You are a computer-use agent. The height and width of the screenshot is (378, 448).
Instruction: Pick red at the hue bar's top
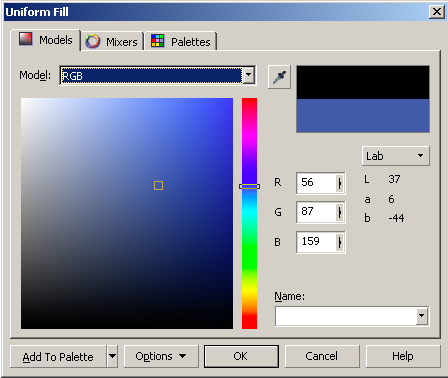click(x=249, y=101)
